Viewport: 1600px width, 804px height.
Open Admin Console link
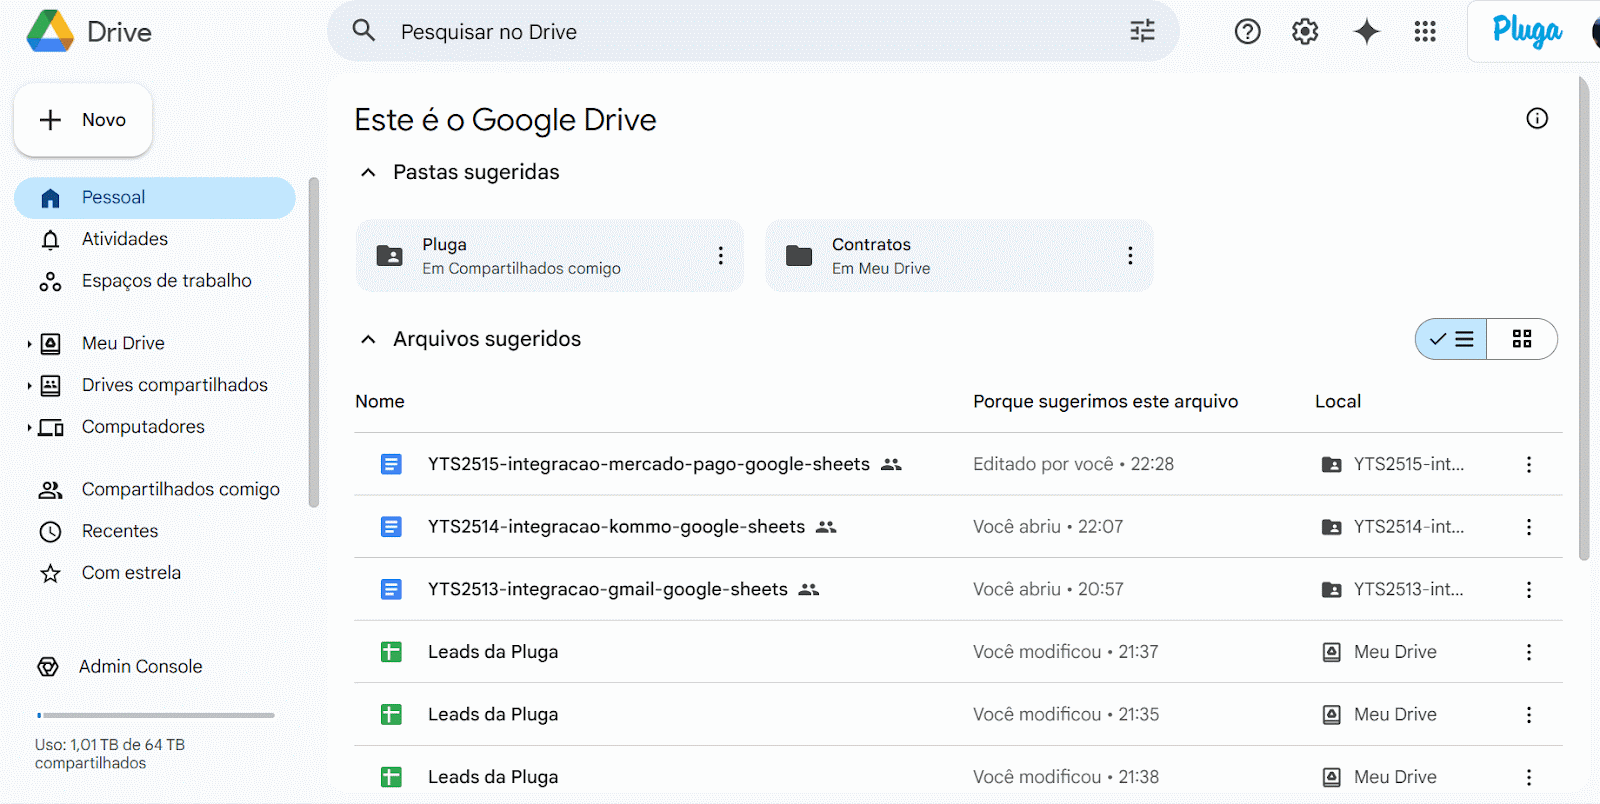click(x=140, y=667)
